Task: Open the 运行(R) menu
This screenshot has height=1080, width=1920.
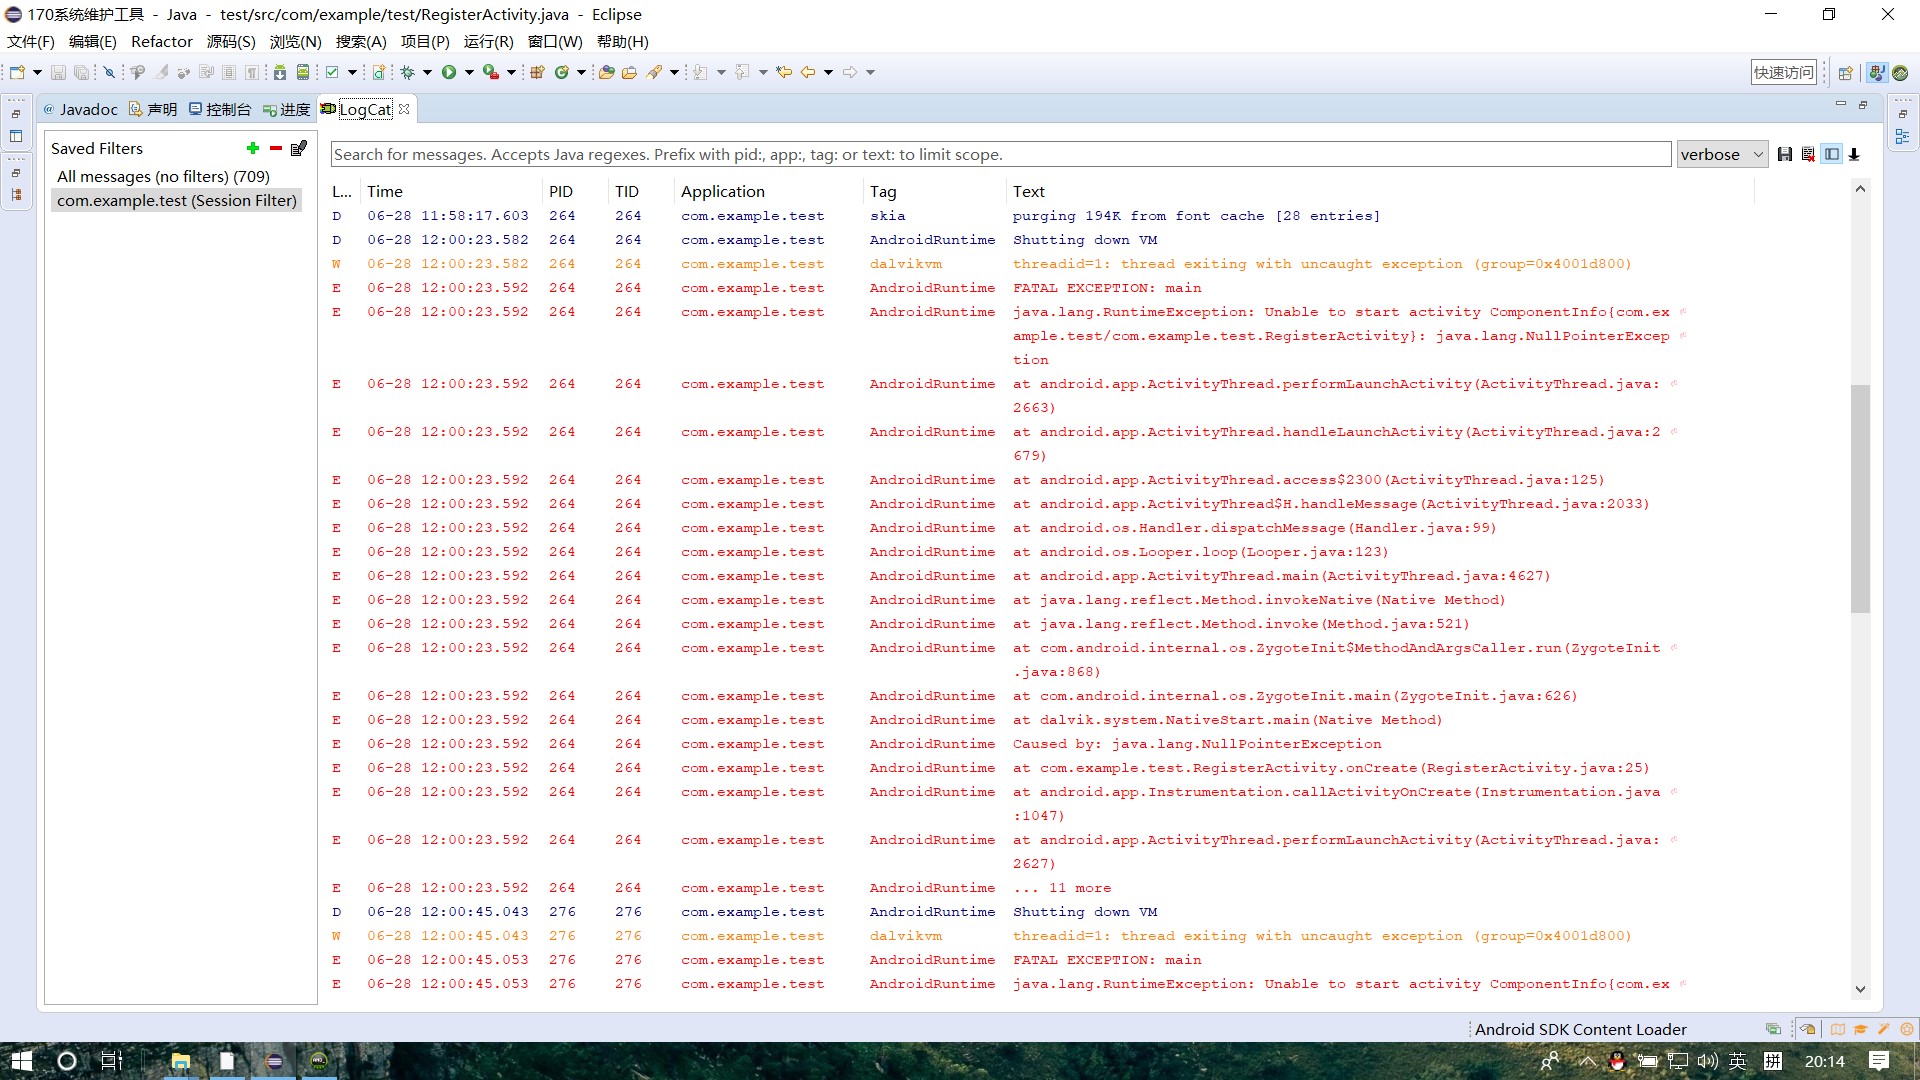Action: click(488, 41)
